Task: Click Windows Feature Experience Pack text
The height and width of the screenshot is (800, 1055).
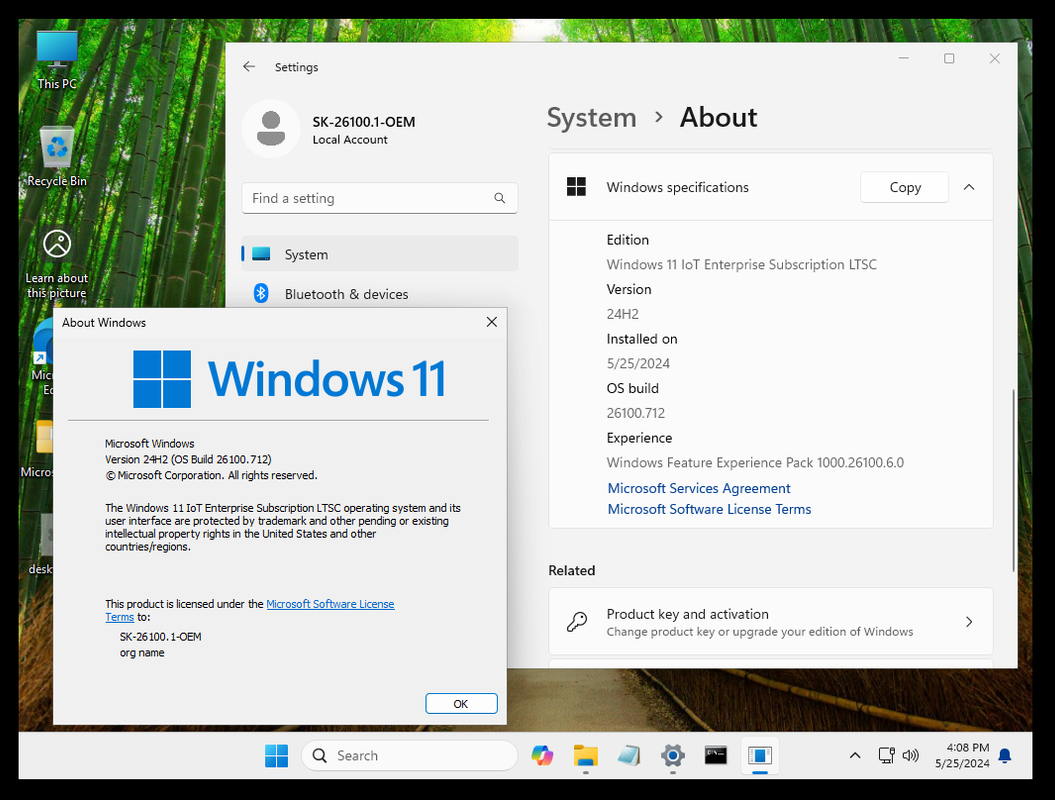Action: coord(755,462)
